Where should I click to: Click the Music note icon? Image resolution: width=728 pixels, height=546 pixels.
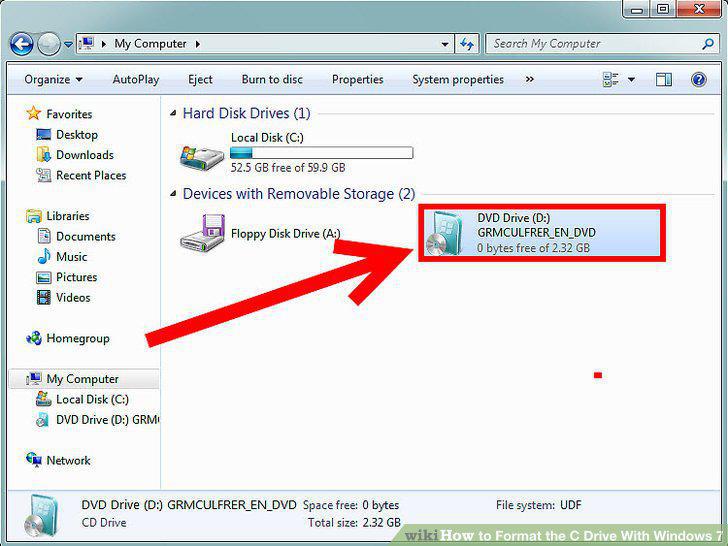click(44, 256)
